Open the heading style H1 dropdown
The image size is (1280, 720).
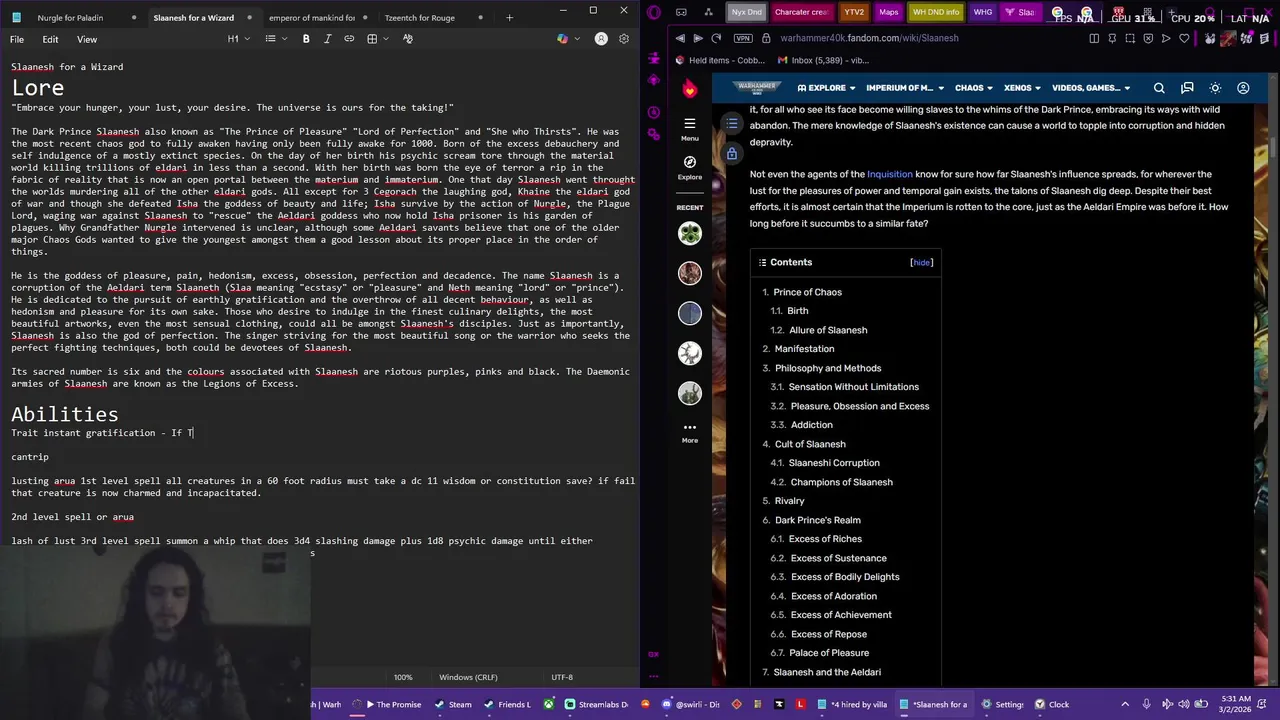coord(237,39)
